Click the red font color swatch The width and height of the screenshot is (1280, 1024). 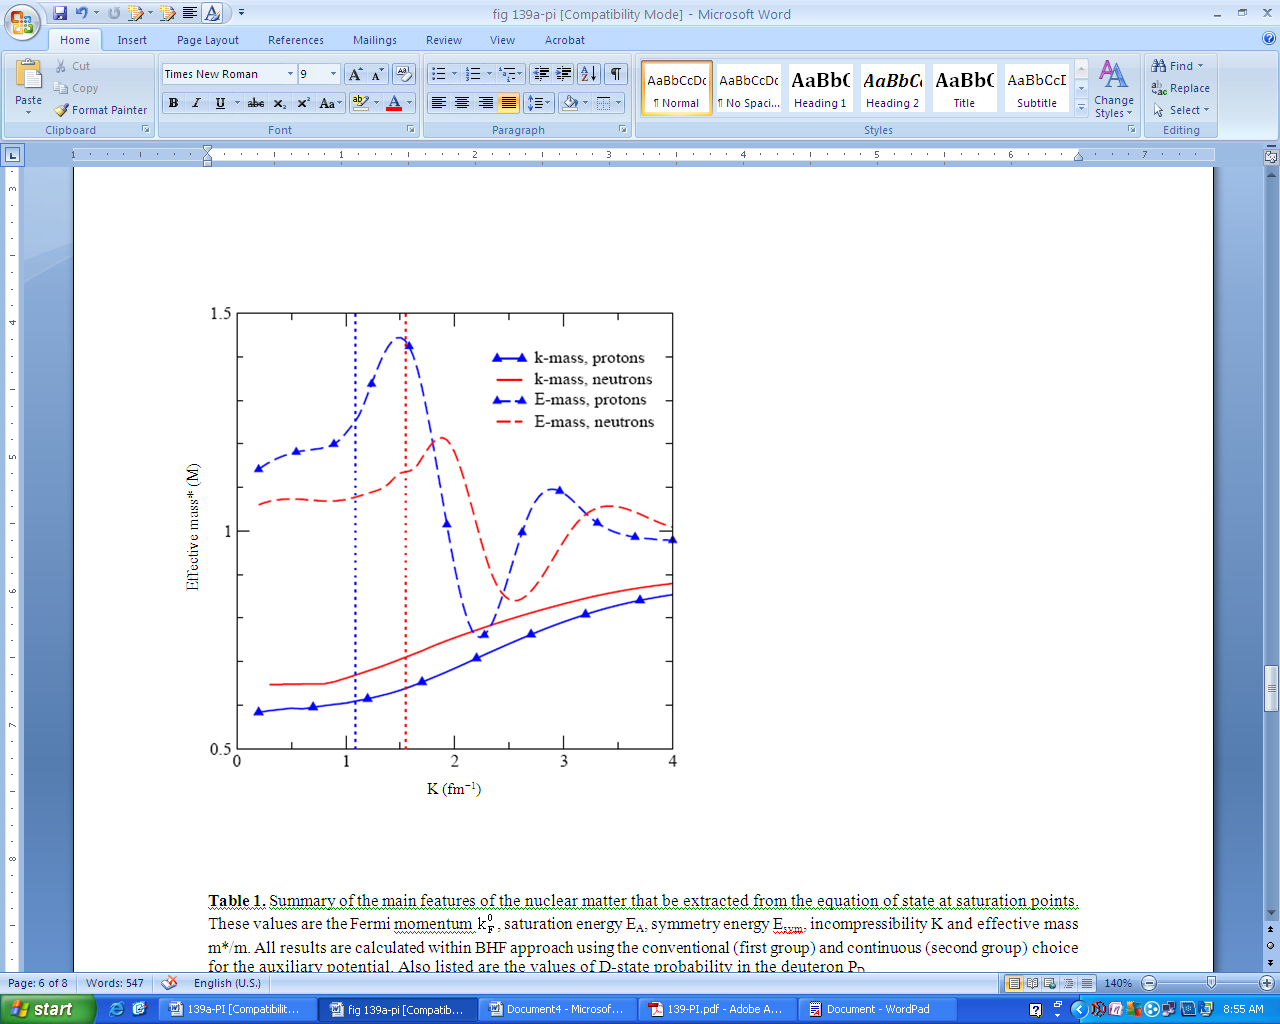coord(394,103)
